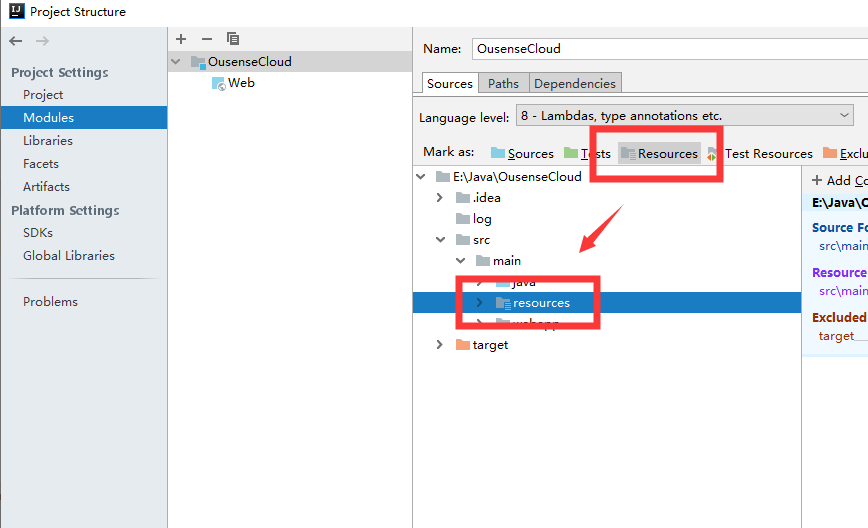Select the target folder row
This screenshot has width=868, height=528.
pyautogui.click(x=607, y=345)
